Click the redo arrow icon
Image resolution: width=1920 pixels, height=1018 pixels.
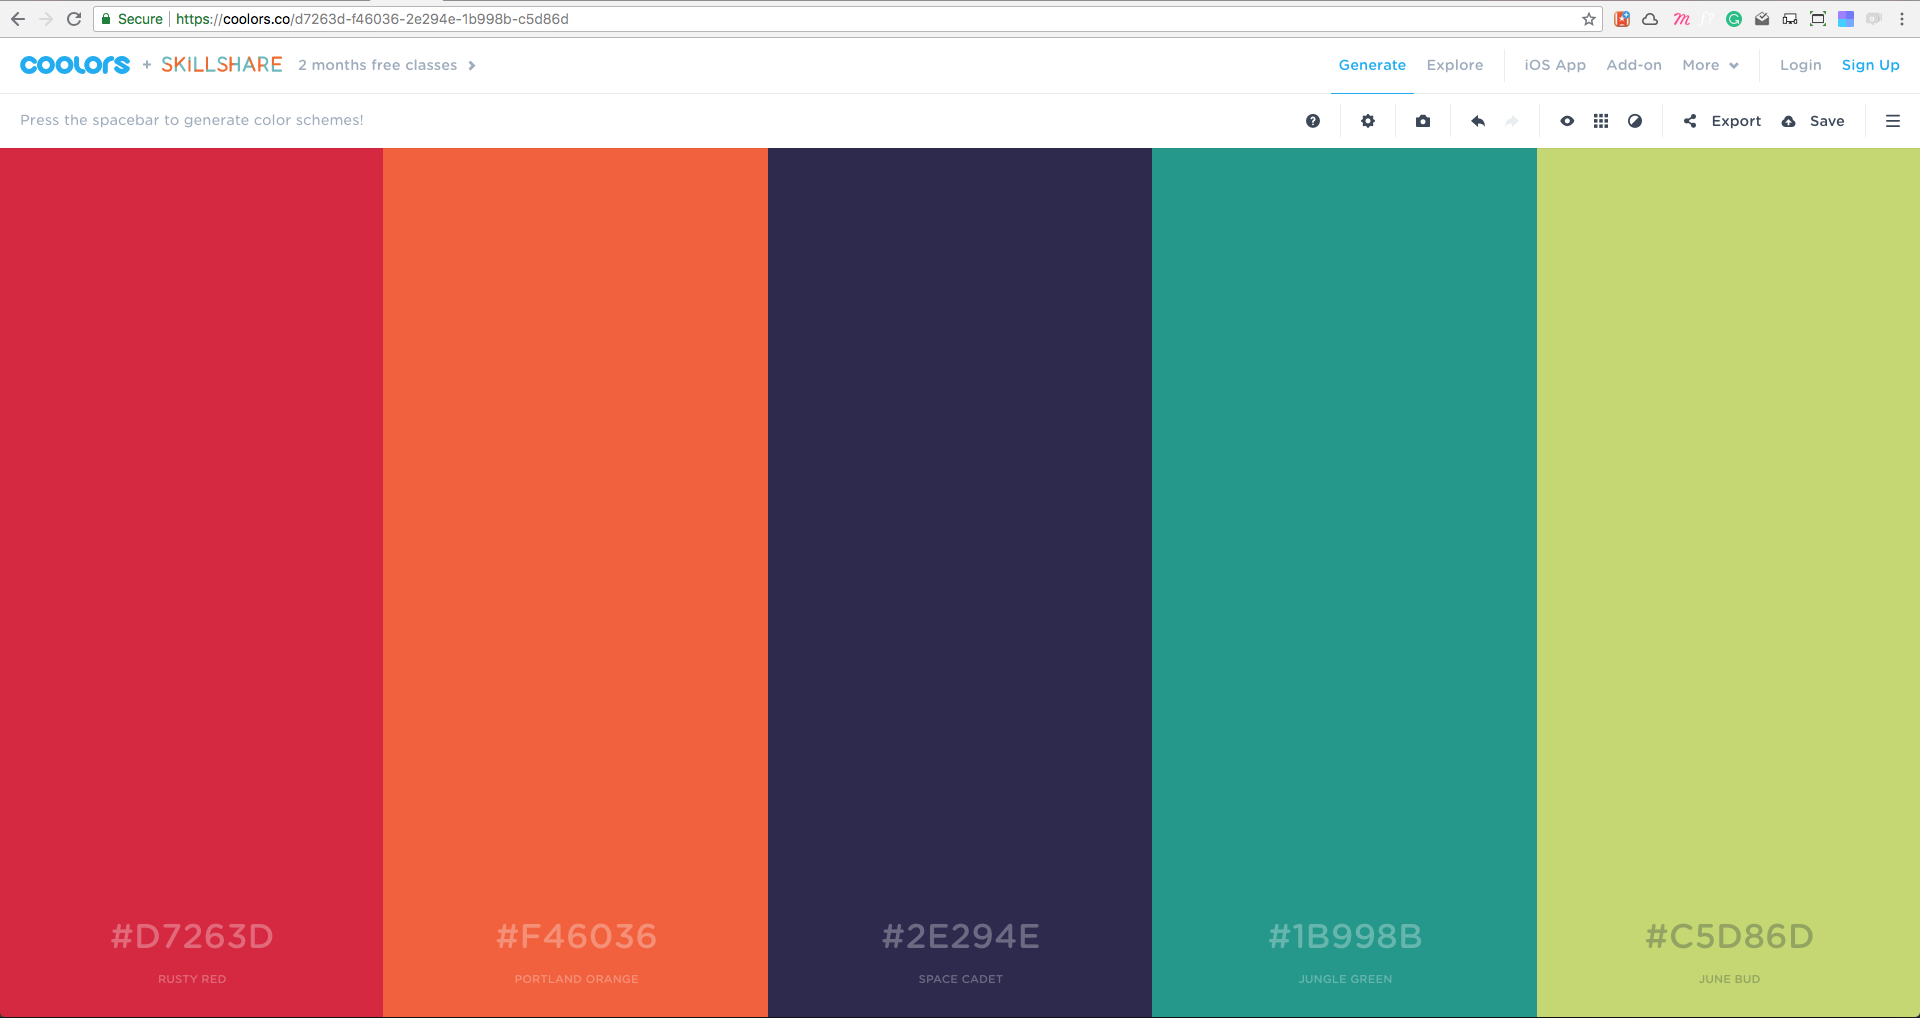1511,120
